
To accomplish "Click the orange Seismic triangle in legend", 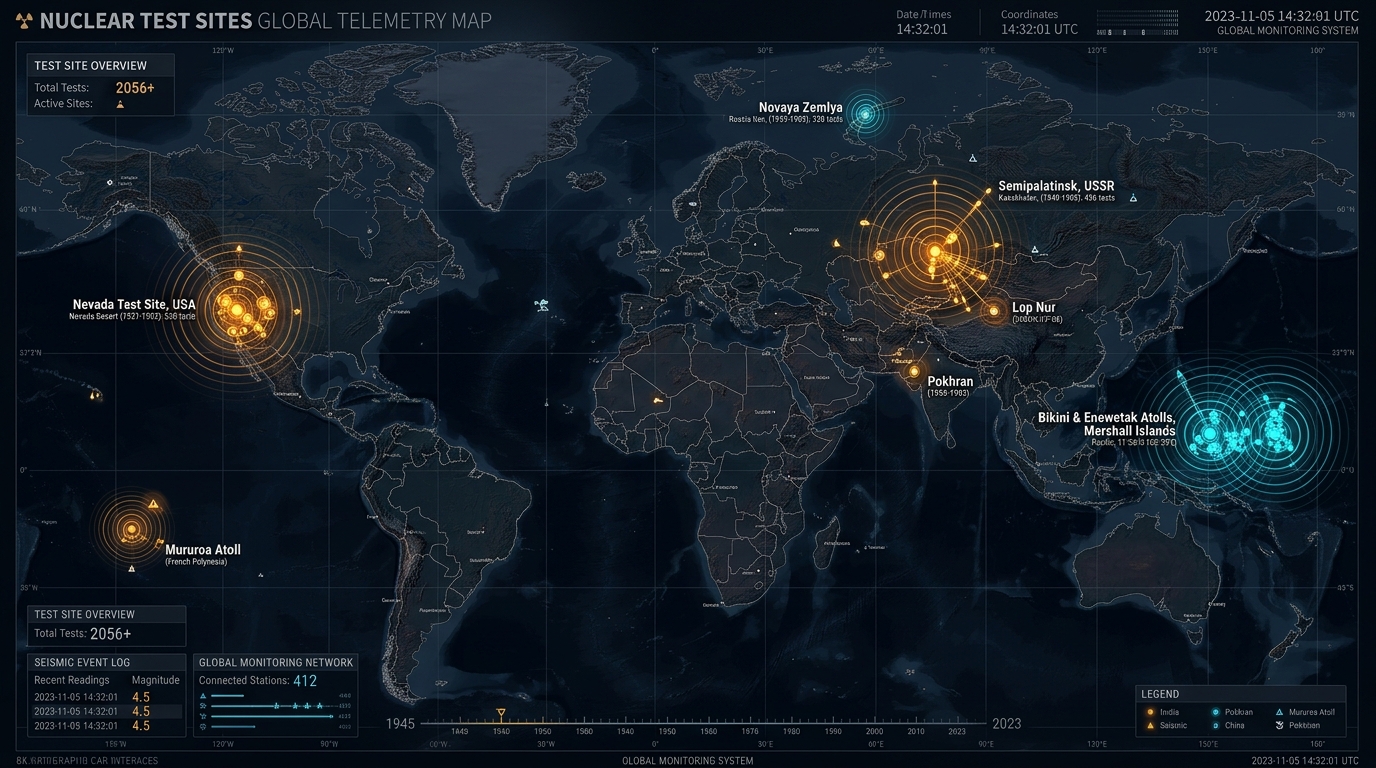I will point(1150,725).
